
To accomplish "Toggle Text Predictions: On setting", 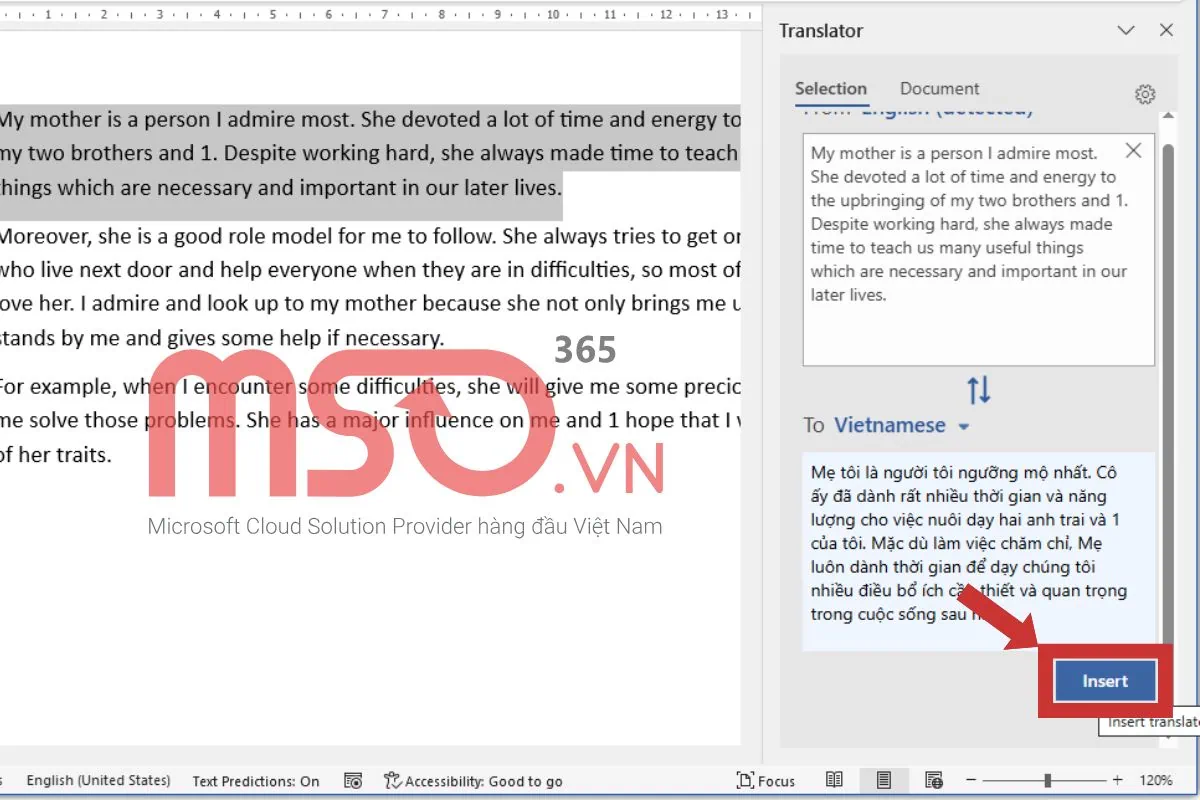I will coord(256,781).
